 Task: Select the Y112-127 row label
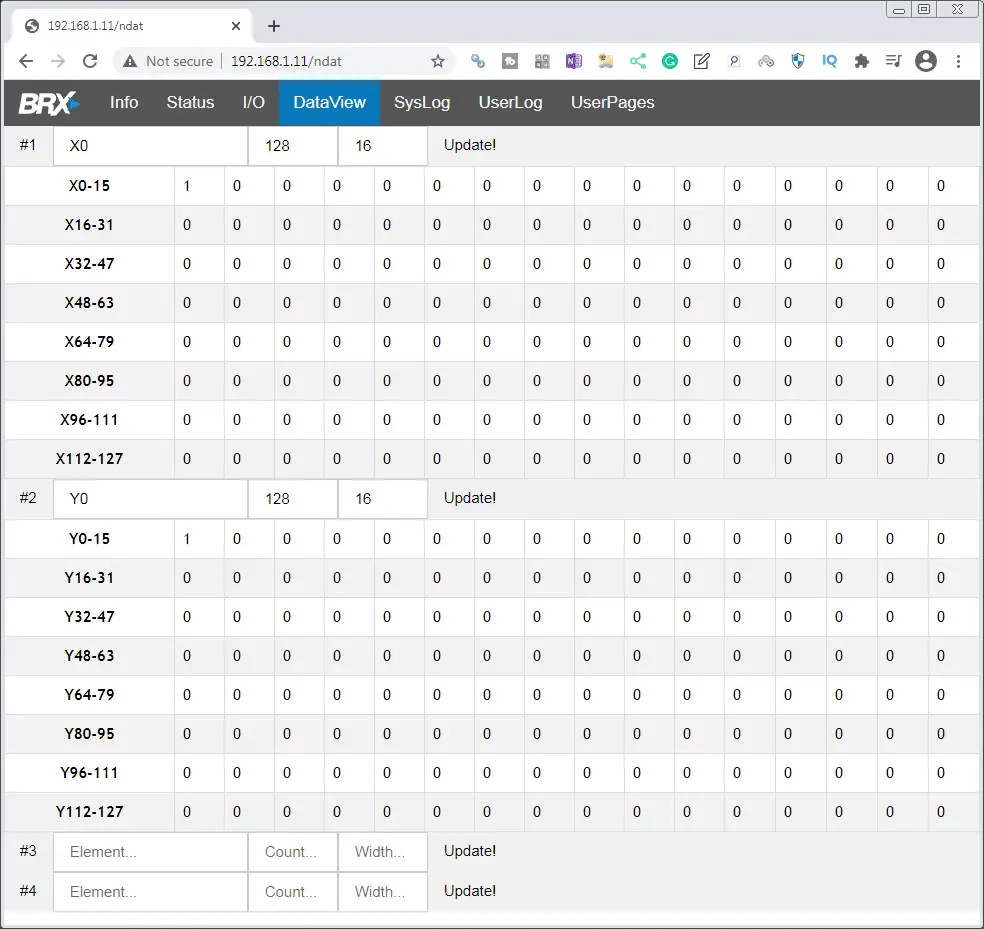(89, 812)
